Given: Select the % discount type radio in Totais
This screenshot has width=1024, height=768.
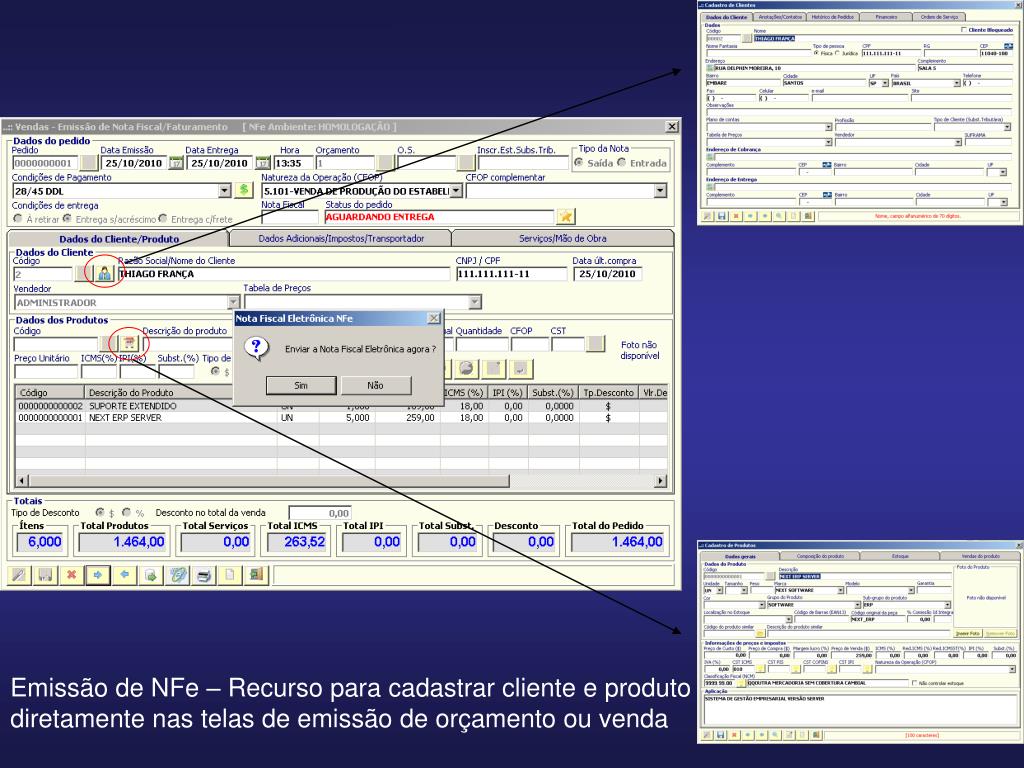Looking at the screenshot, I should tap(127, 513).
